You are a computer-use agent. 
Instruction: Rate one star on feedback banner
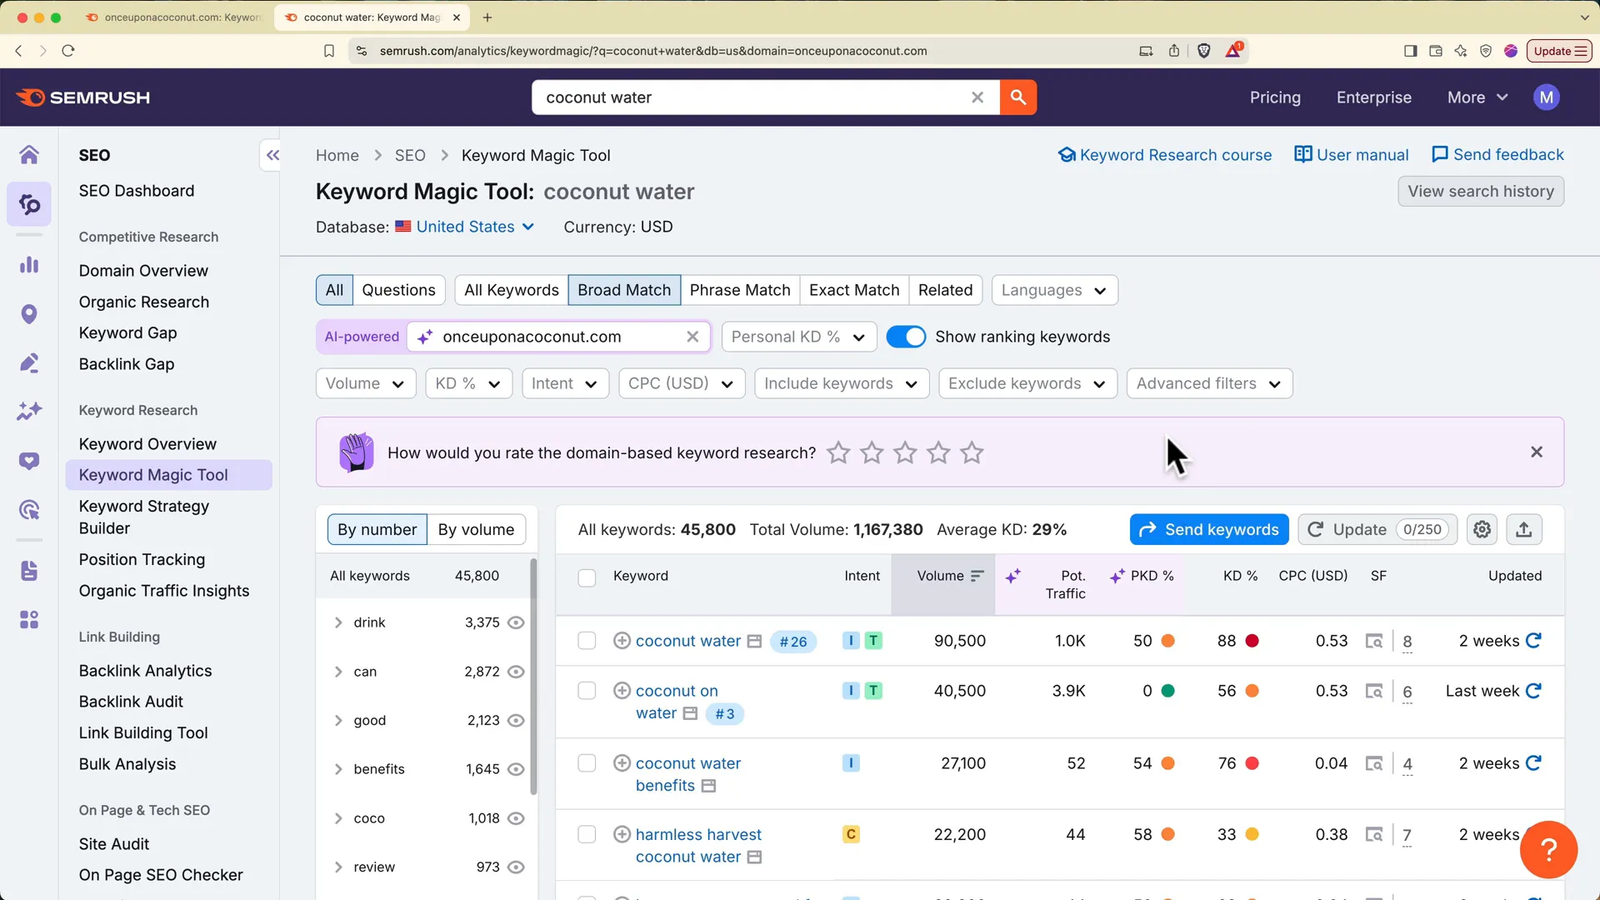click(838, 453)
